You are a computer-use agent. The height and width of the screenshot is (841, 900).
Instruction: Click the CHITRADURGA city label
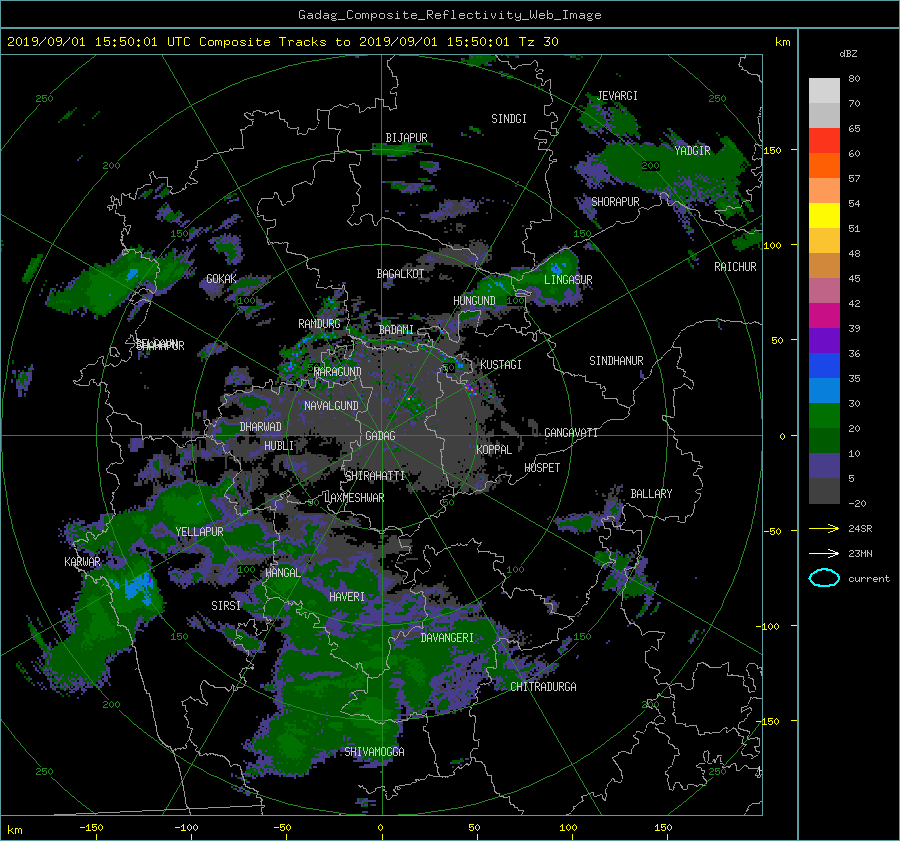coord(544,687)
